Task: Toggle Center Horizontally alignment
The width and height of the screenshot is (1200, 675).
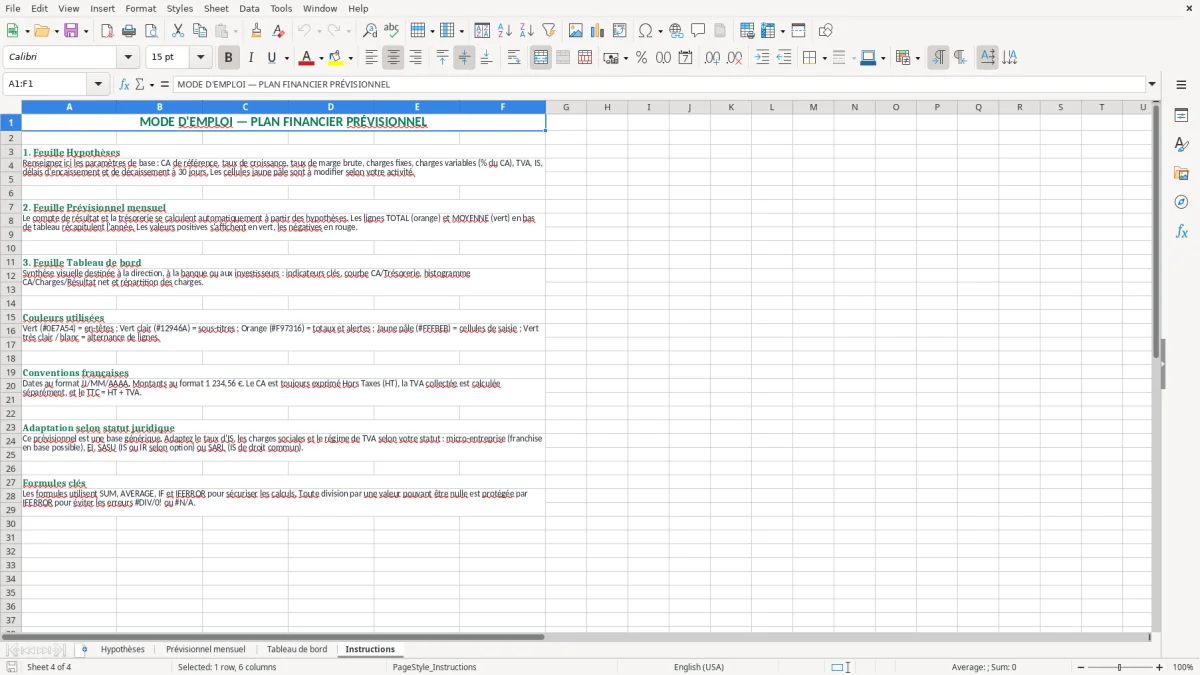Action: coord(393,58)
